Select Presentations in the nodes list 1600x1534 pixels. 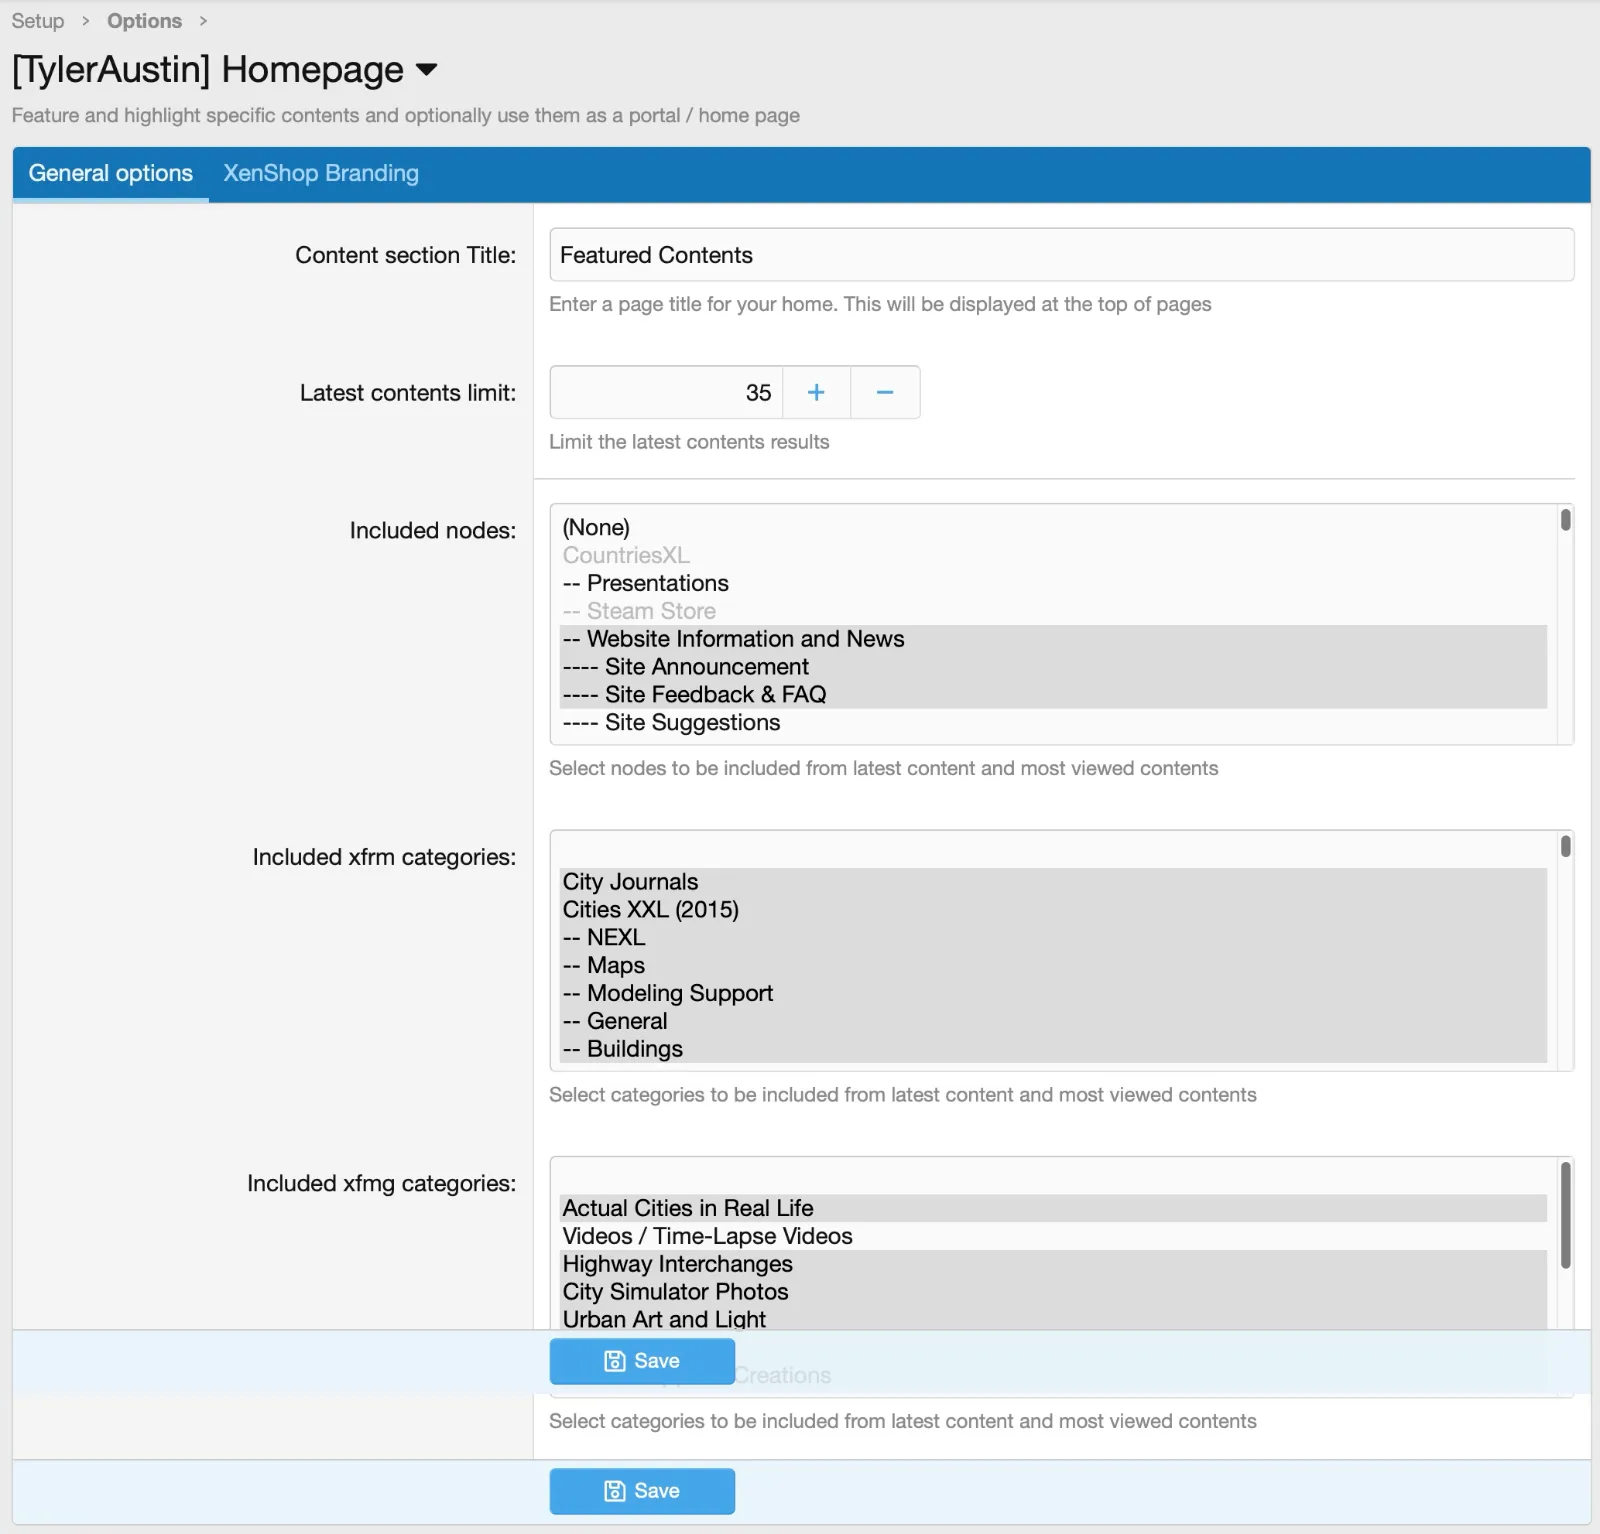(x=657, y=583)
